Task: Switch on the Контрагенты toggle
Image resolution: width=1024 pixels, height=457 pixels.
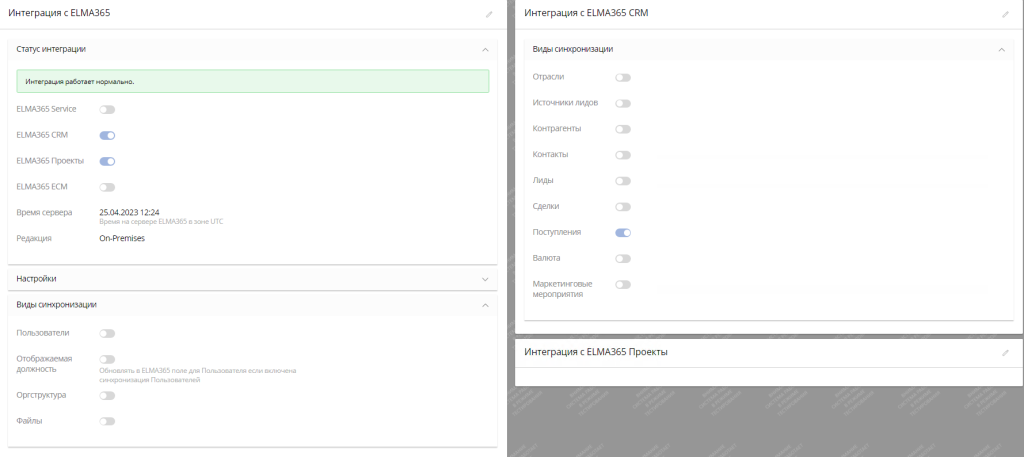Action: click(623, 129)
